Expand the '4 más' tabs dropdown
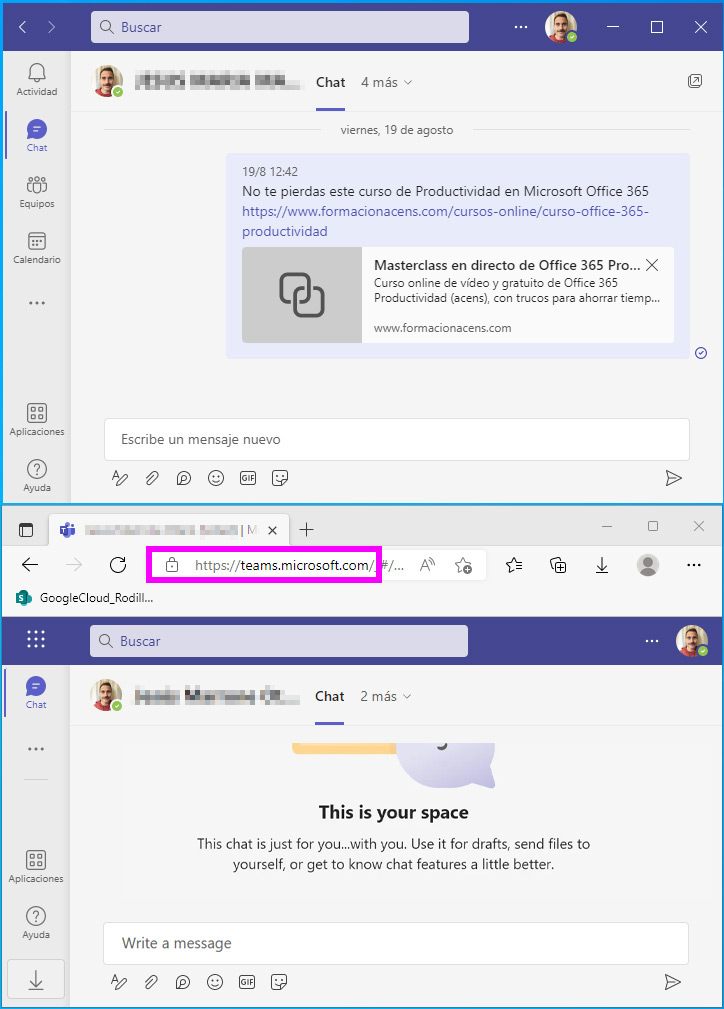Image resolution: width=724 pixels, height=1009 pixels. point(386,82)
